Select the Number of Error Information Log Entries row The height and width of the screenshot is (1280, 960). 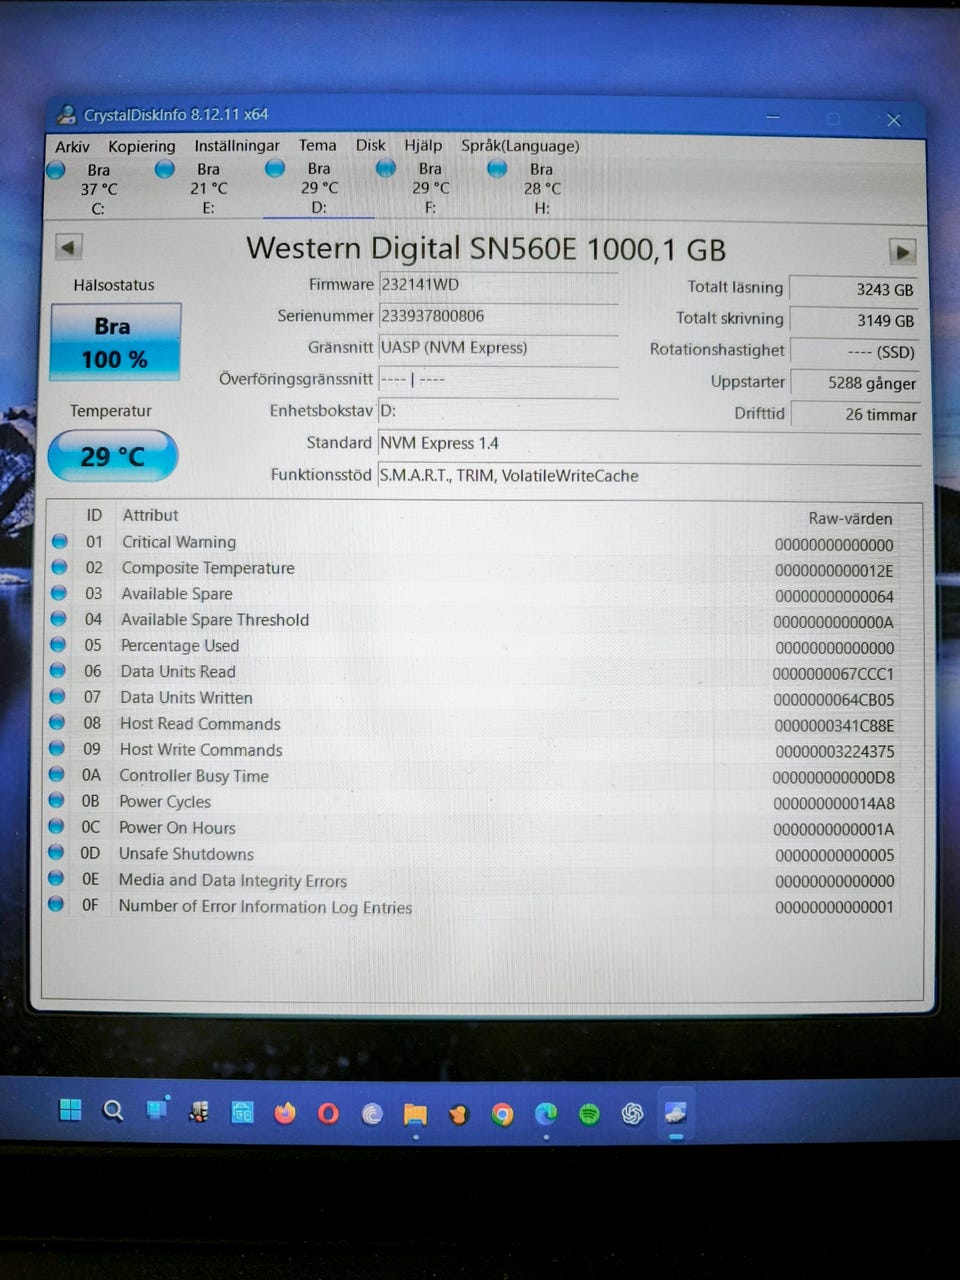[472, 906]
